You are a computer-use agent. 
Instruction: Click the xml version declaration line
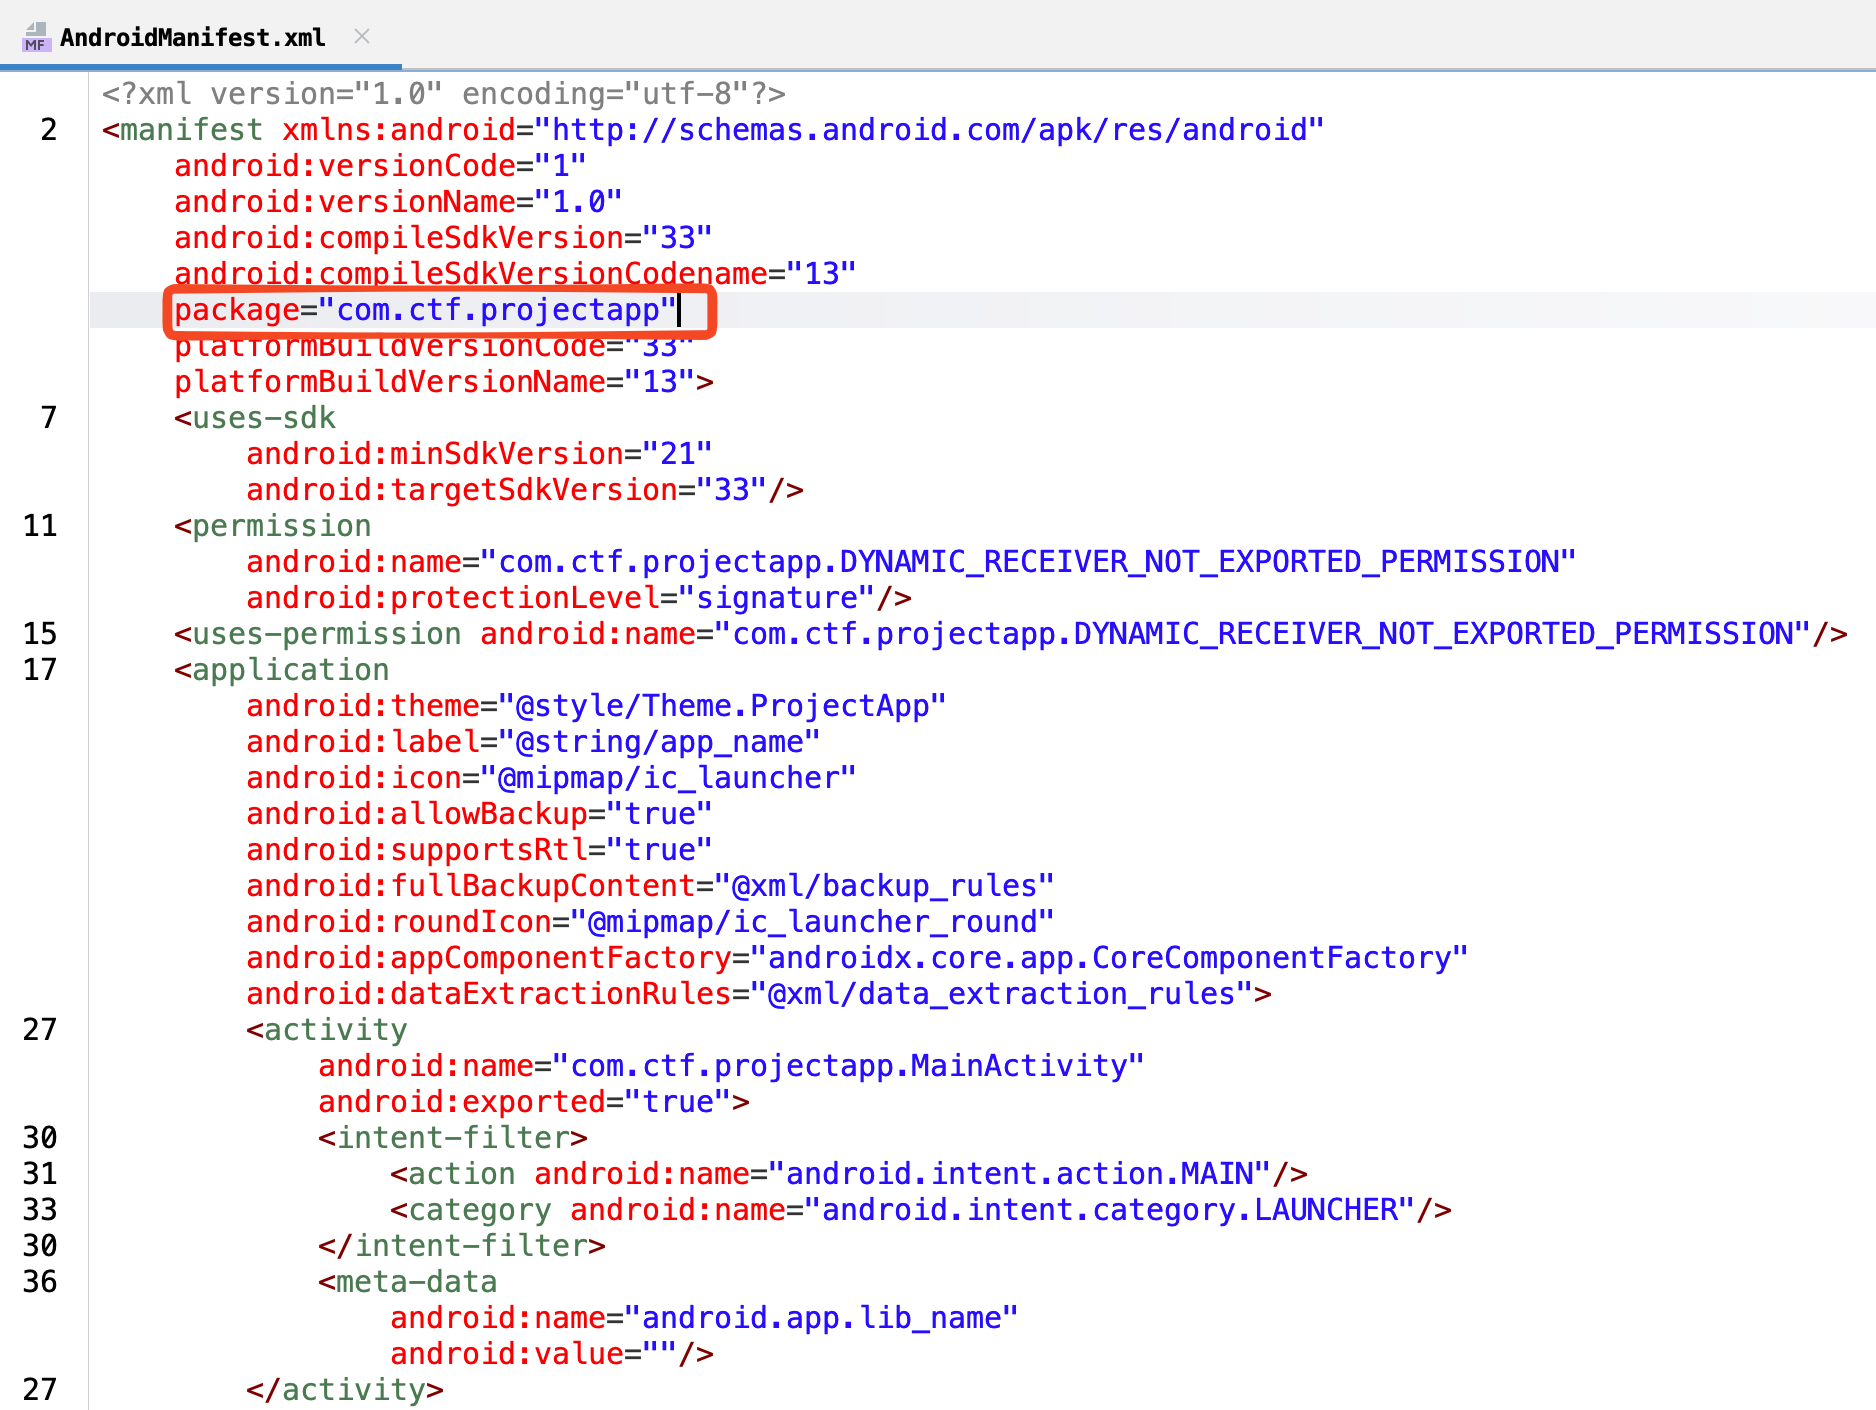pos(443,94)
